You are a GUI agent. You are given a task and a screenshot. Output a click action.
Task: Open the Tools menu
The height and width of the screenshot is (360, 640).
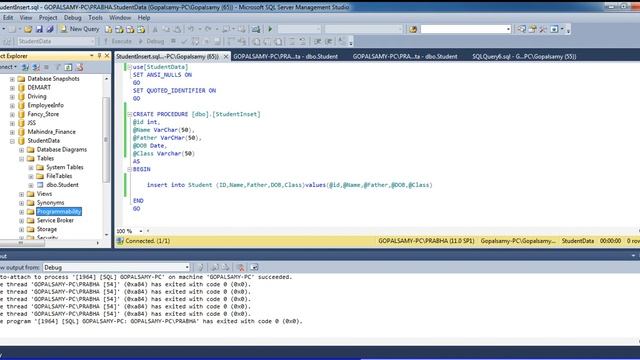pyautogui.click(x=95, y=18)
